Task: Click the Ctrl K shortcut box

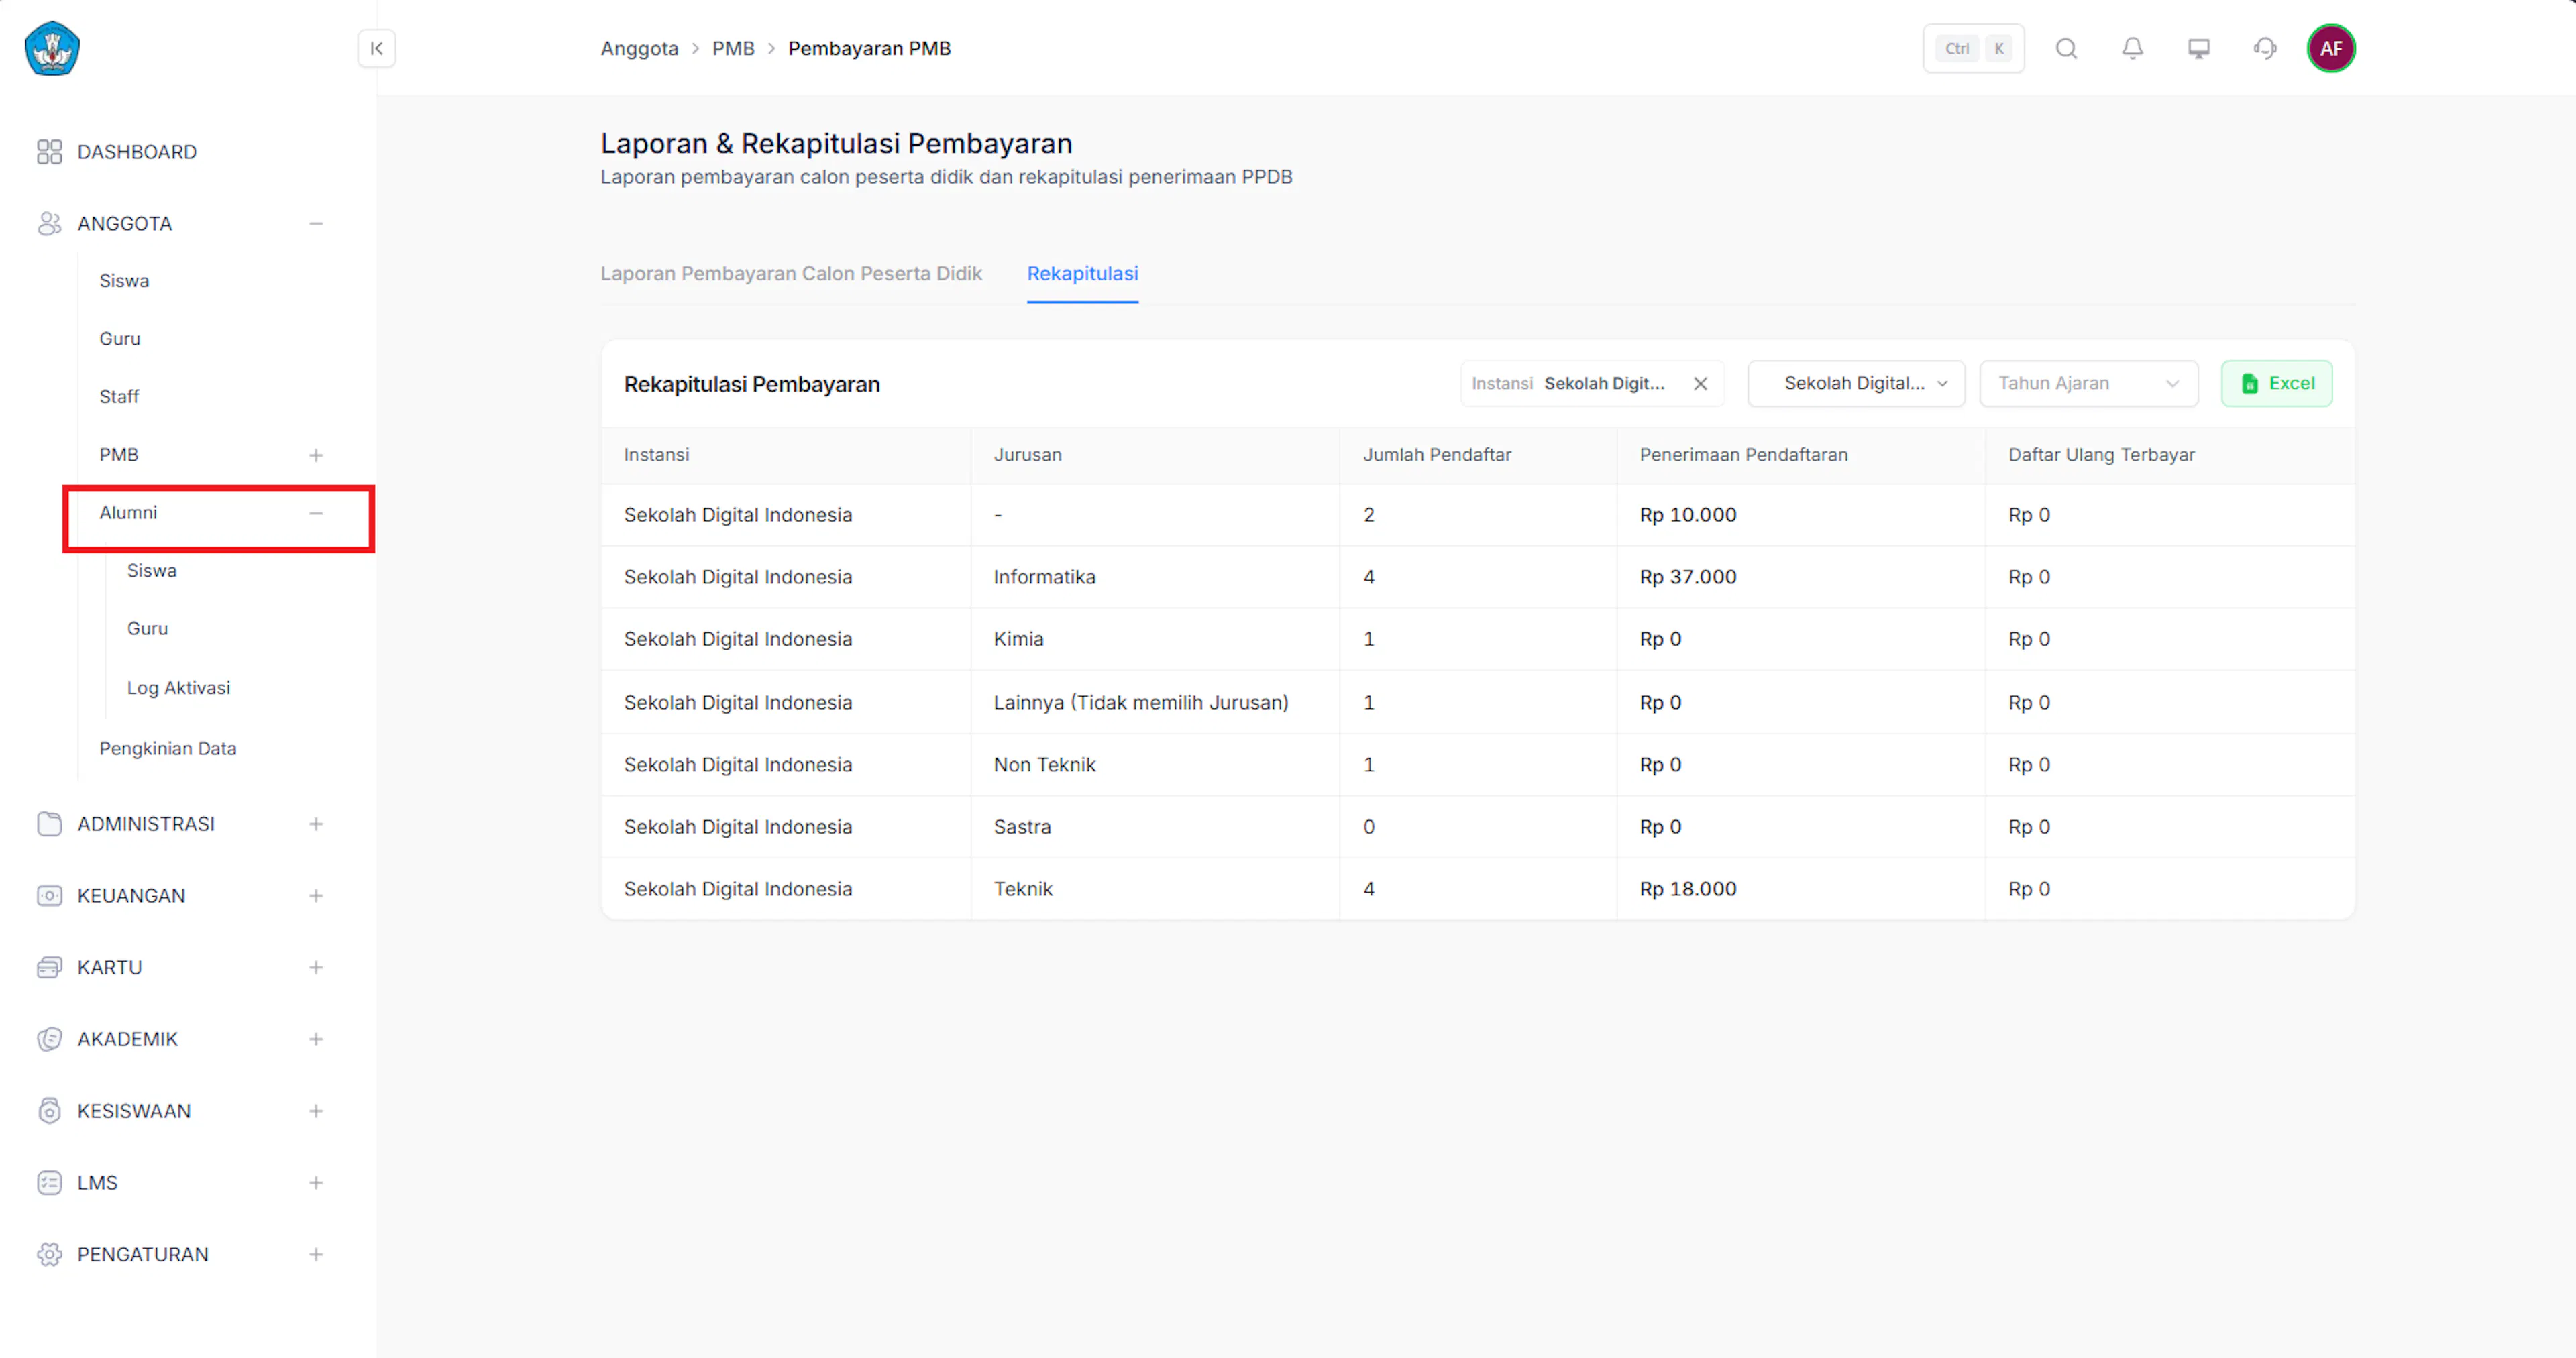Action: click(1973, 48)
